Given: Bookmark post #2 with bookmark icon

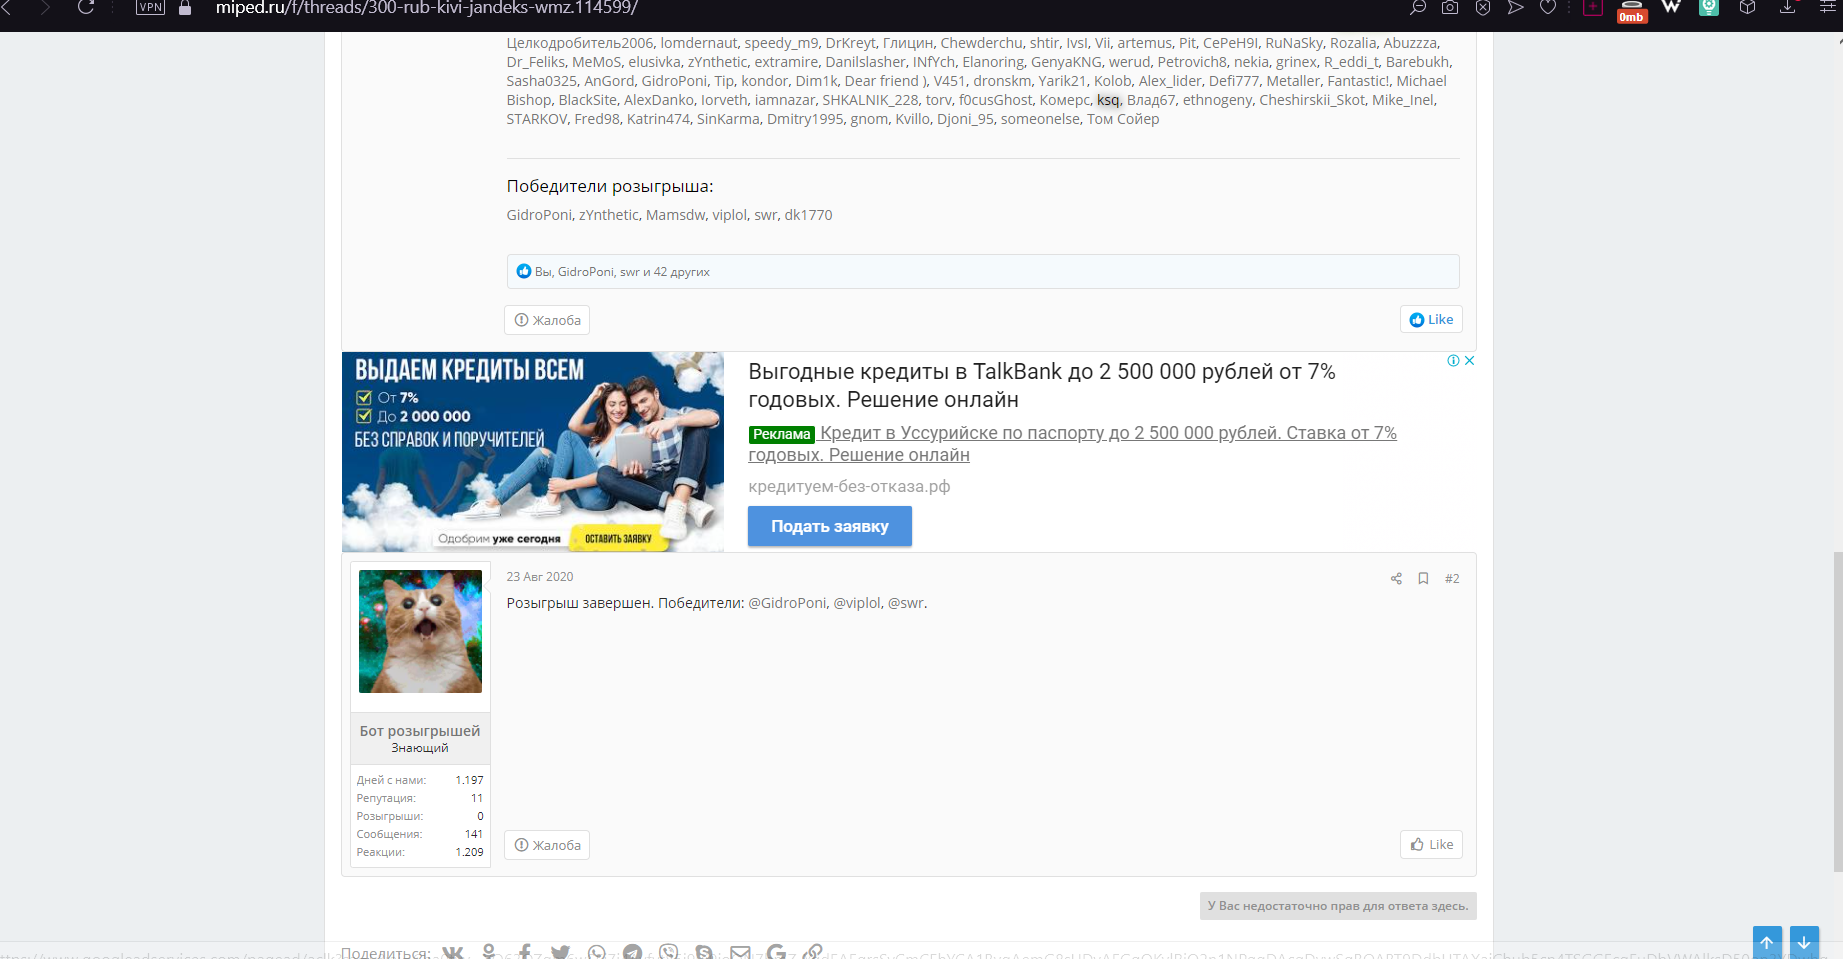Looking at the screenshot, I should [1423, 578].
